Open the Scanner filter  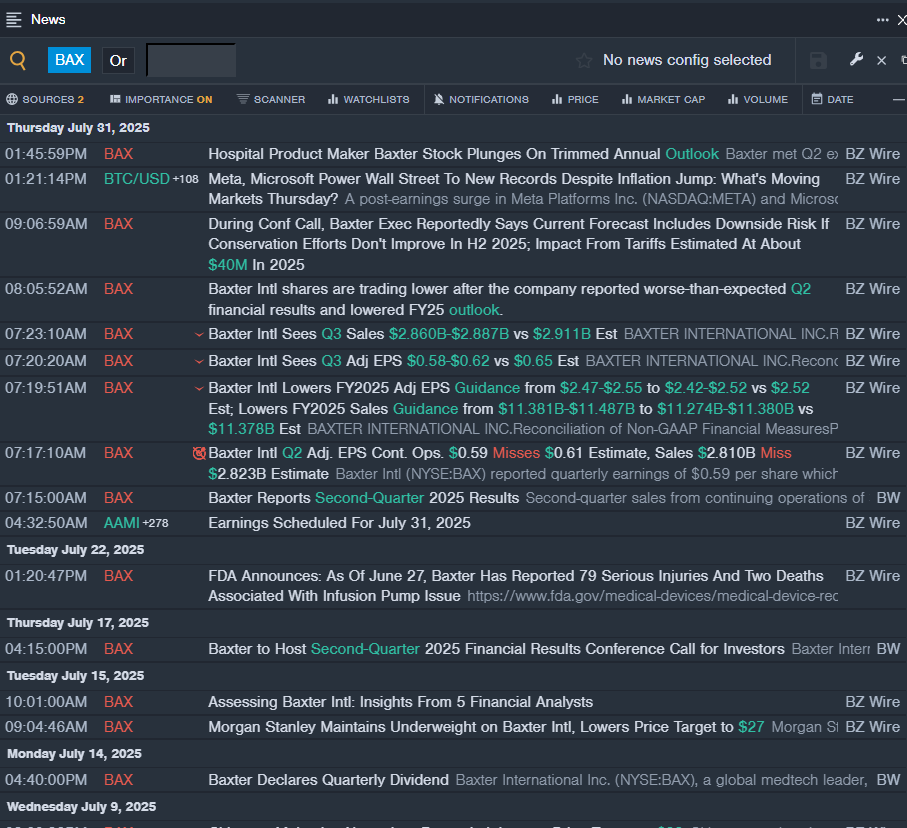[271, 100]
